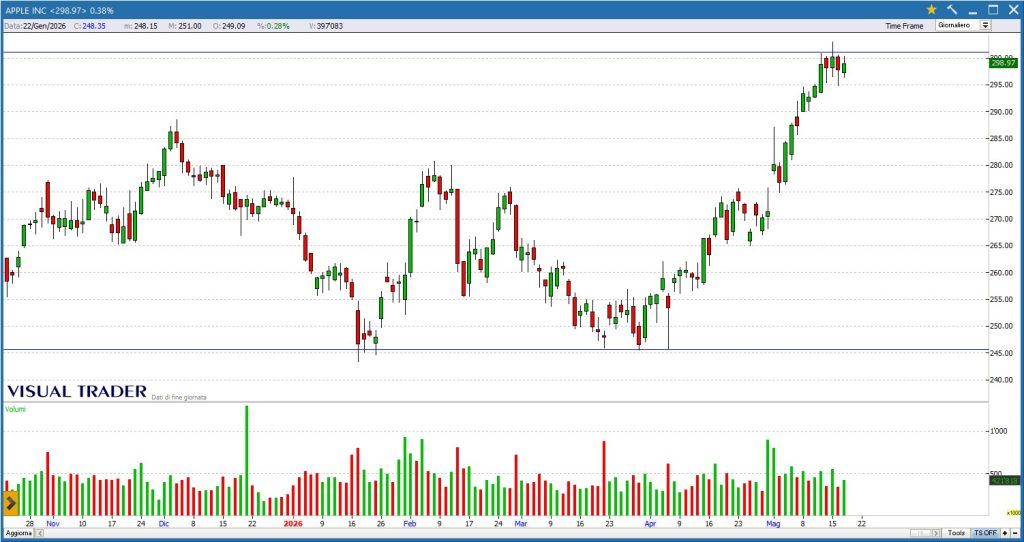Open the Tools menu button
Viewport: 1024px width, 542px height.
[x=956, y=534]
